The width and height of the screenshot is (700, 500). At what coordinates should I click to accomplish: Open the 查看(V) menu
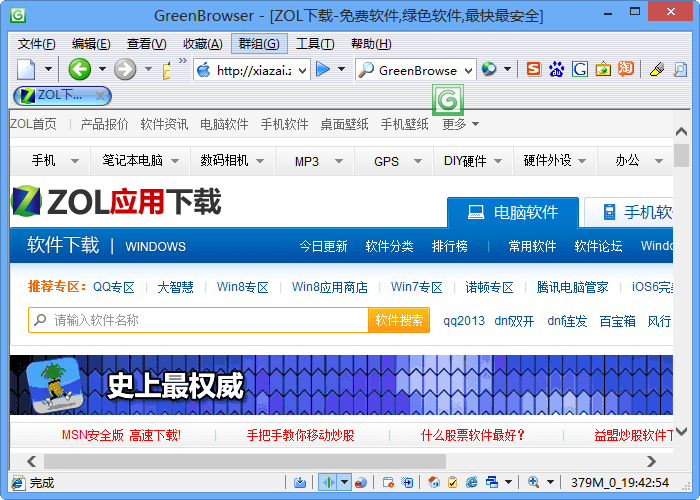pos(146,44)
